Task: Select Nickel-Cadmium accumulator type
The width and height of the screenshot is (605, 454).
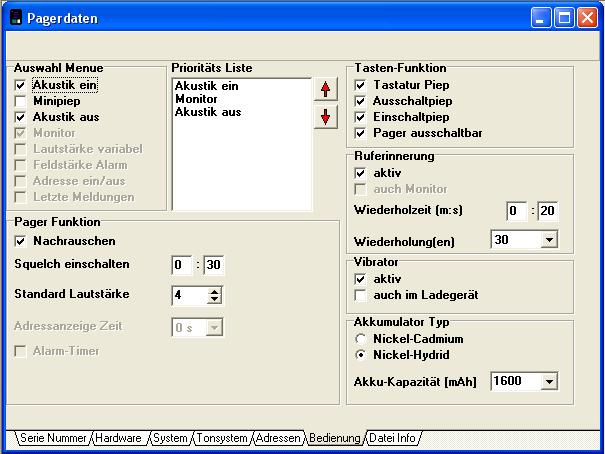Action: [361, 339]
